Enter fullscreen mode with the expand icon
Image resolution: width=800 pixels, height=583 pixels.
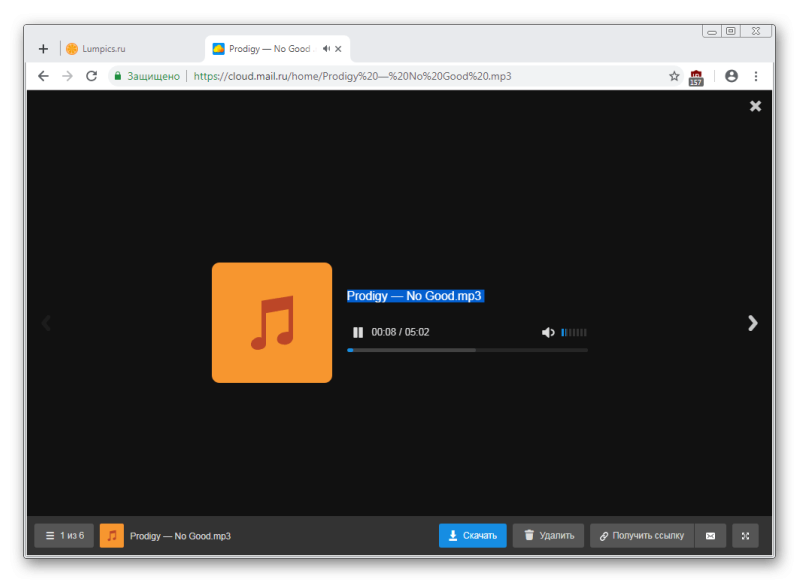745,536
